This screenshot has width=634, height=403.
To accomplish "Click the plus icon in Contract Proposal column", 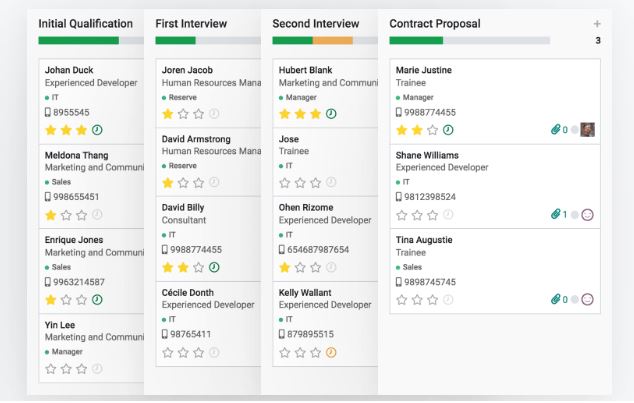I will pos(597,23).
